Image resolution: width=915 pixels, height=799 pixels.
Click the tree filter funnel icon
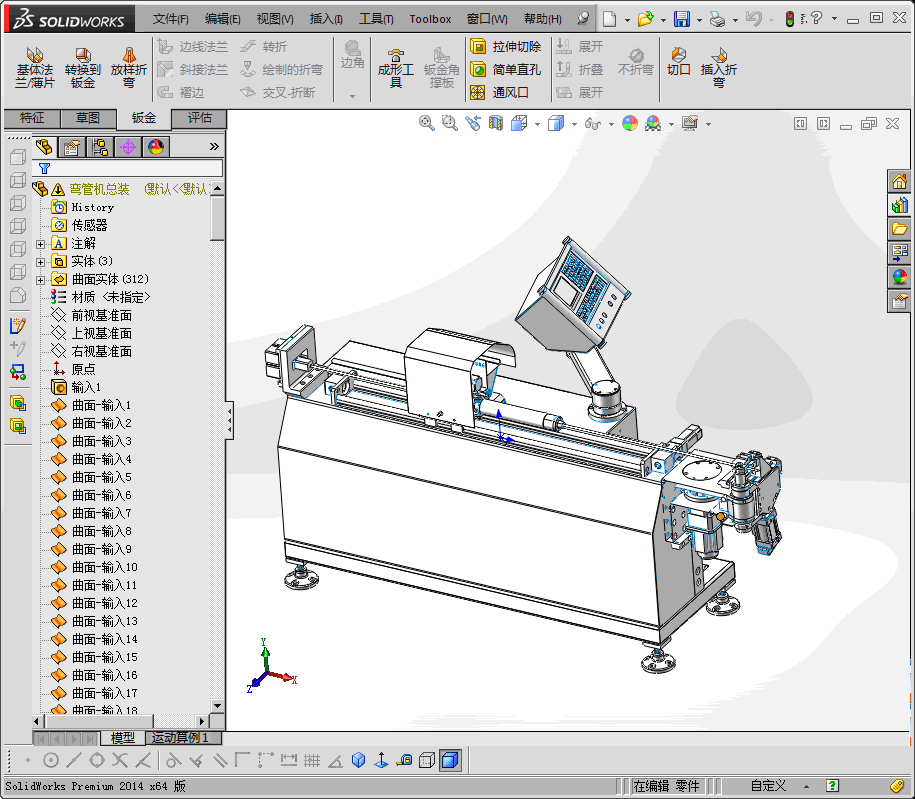pos(44,168)
